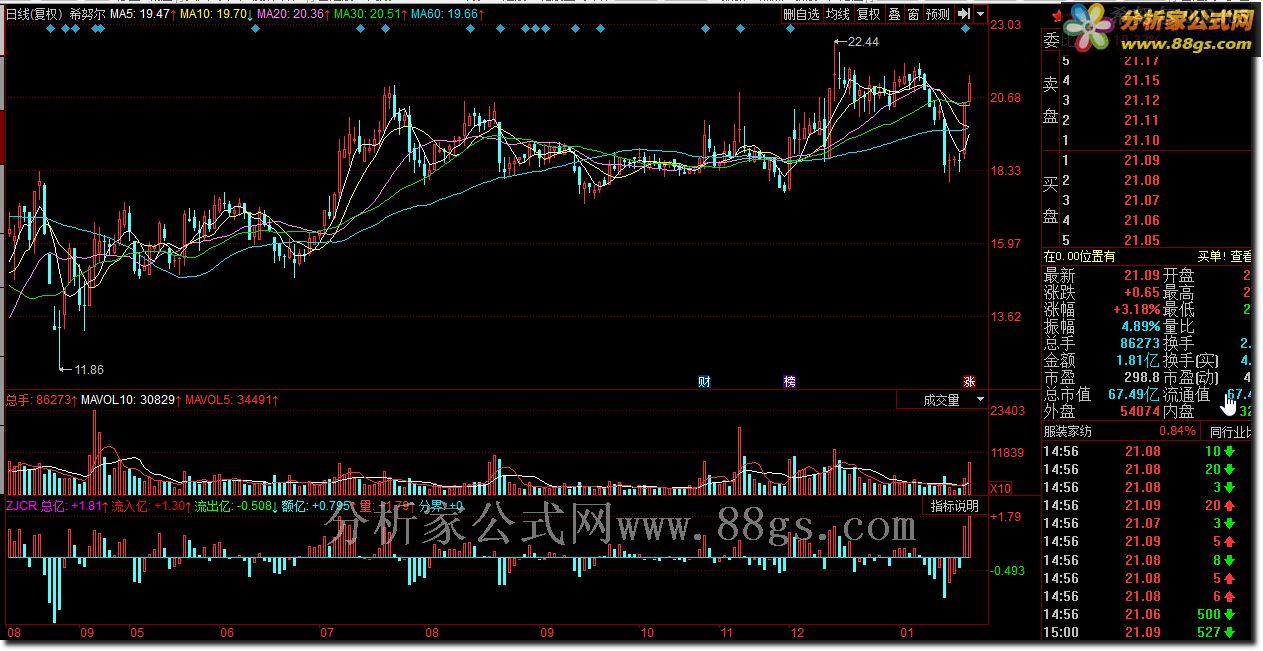This screenshot has height=651, width=1263.
Task: Click sell level 5 price 21.17
Action: [1141, 60]
